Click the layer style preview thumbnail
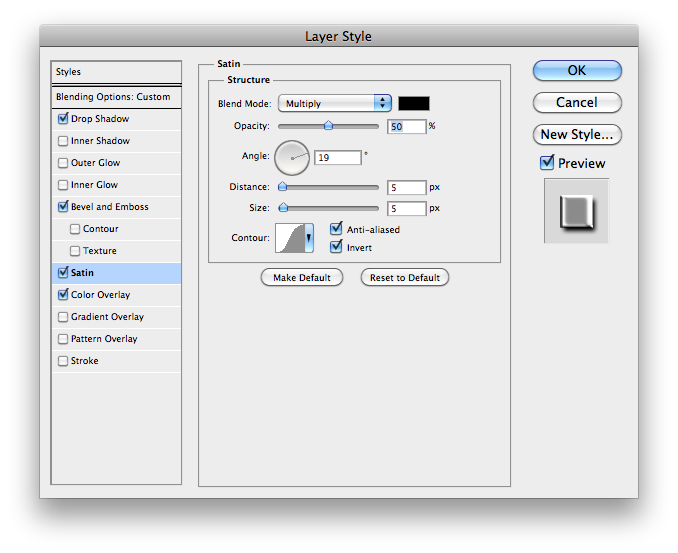678x553 pixels. coord(576,211)
